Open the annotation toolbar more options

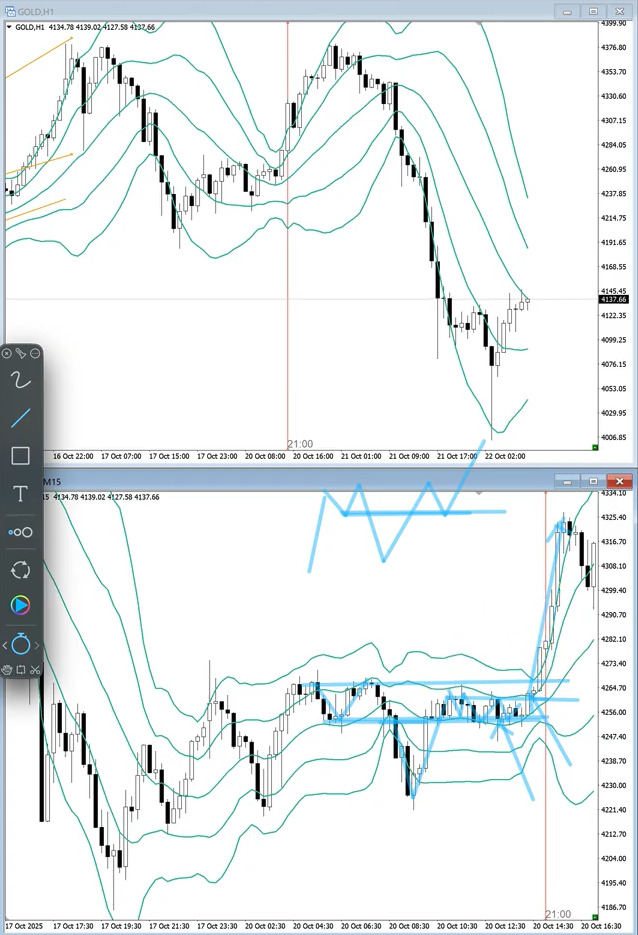(x=35, y=353)
